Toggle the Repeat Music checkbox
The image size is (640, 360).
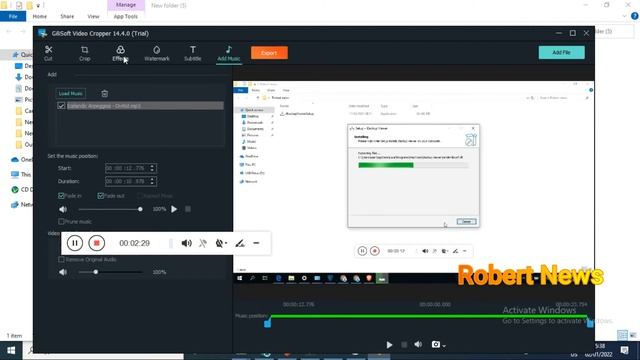pos(139,196)
